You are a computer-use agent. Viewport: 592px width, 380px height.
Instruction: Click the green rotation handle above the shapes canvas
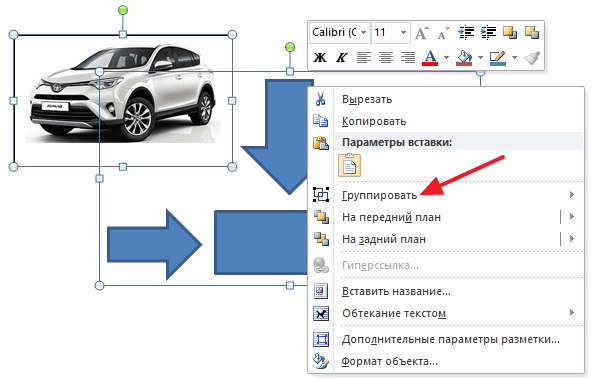point(290,47)
